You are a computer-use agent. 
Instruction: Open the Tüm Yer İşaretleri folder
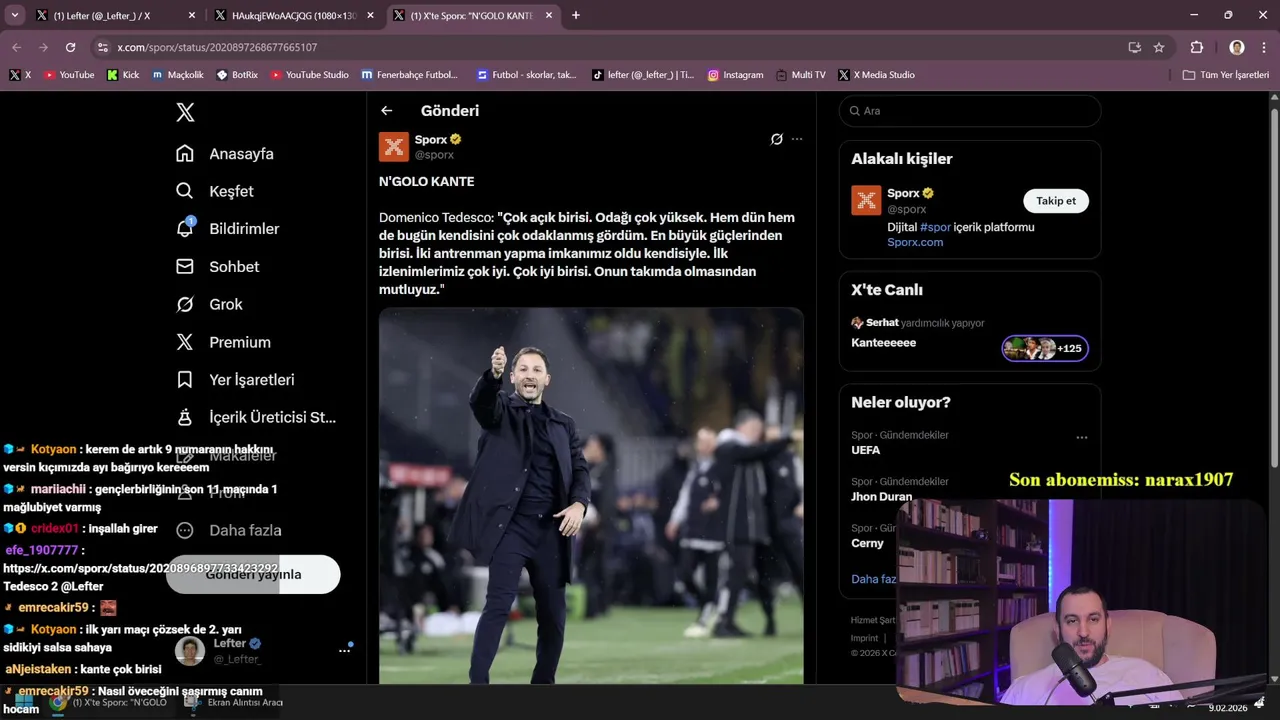click(1226, 75)
